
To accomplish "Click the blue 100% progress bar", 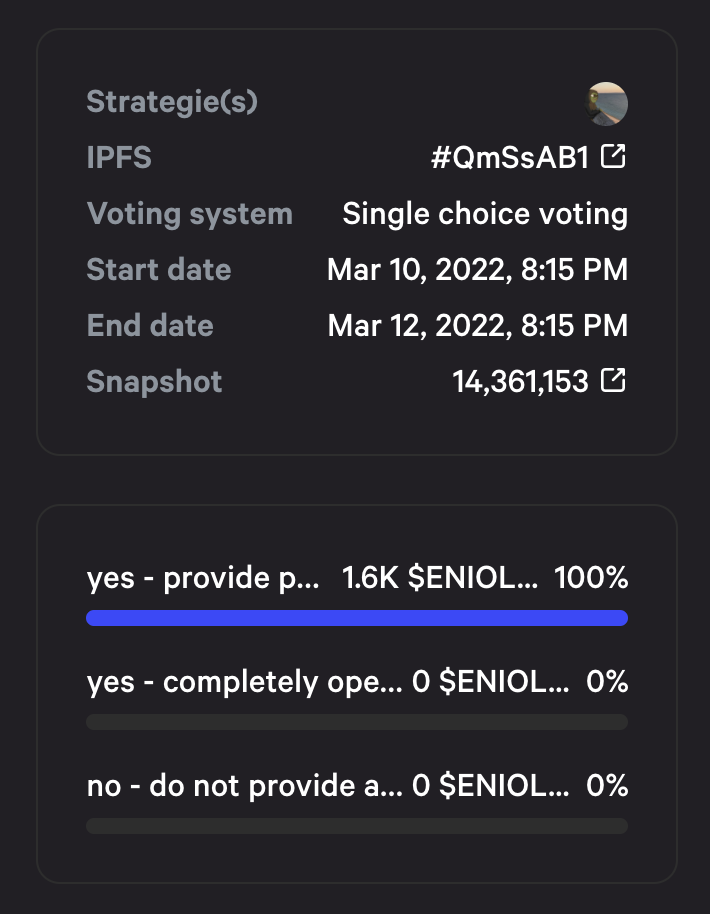I will [x=357, y=618].
